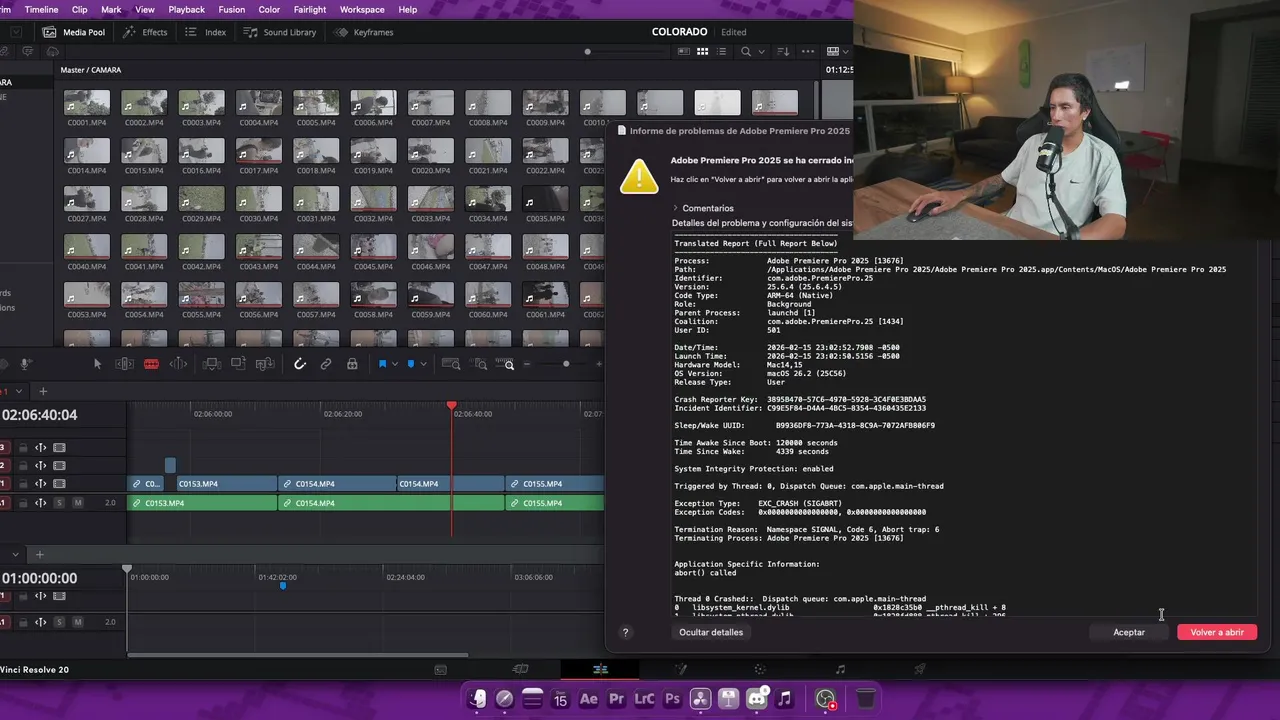Click the Dynamic Trim Mode tool icon

[178, 364]
